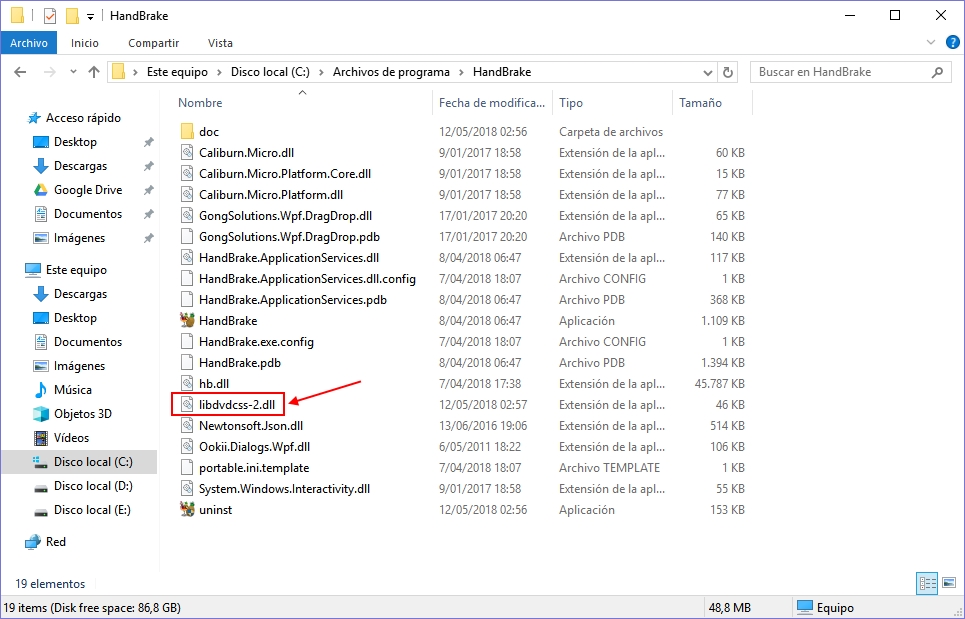The image size is (965, 619).
Task: Open the Help question mark icon
Action: [x=953, y=42]
